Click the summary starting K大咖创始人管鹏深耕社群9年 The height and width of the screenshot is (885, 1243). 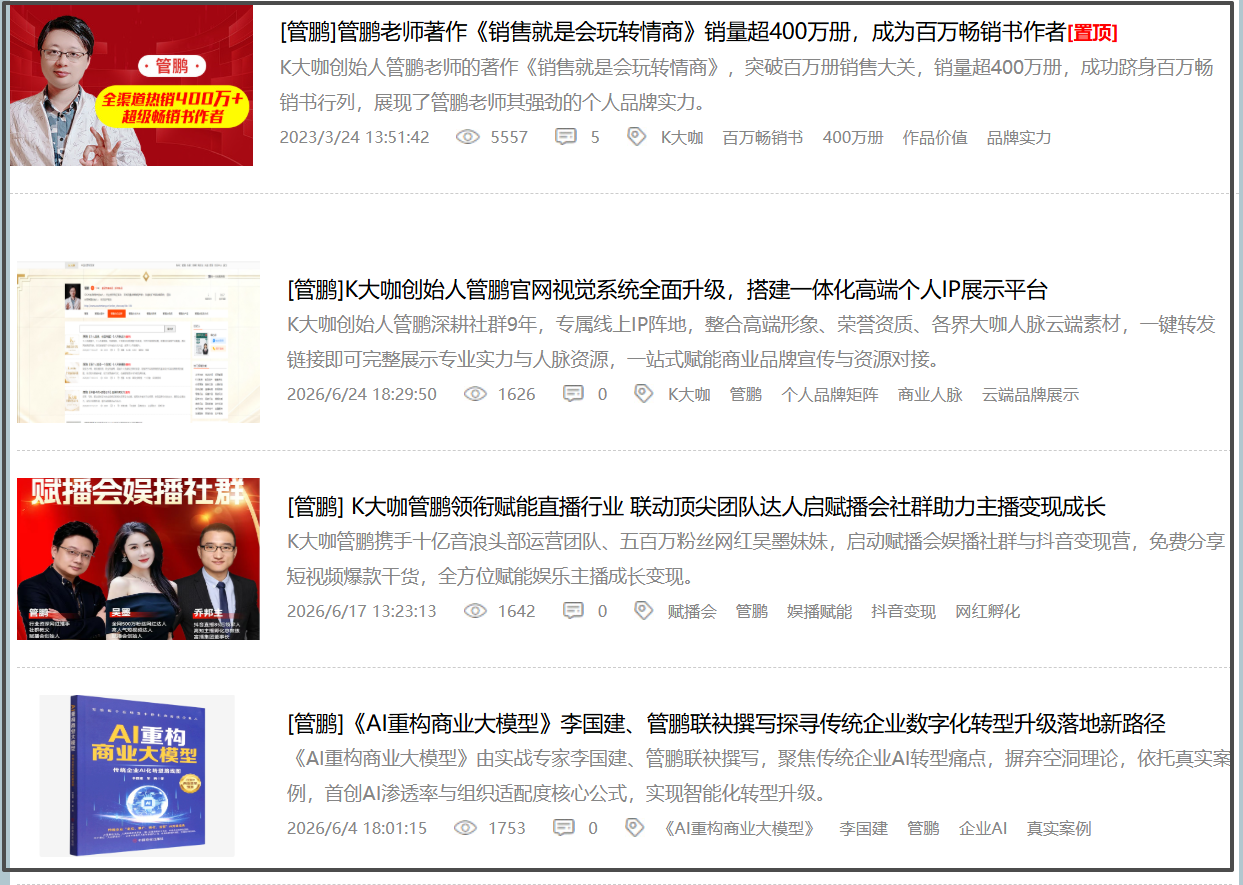[x=752, y=342]
